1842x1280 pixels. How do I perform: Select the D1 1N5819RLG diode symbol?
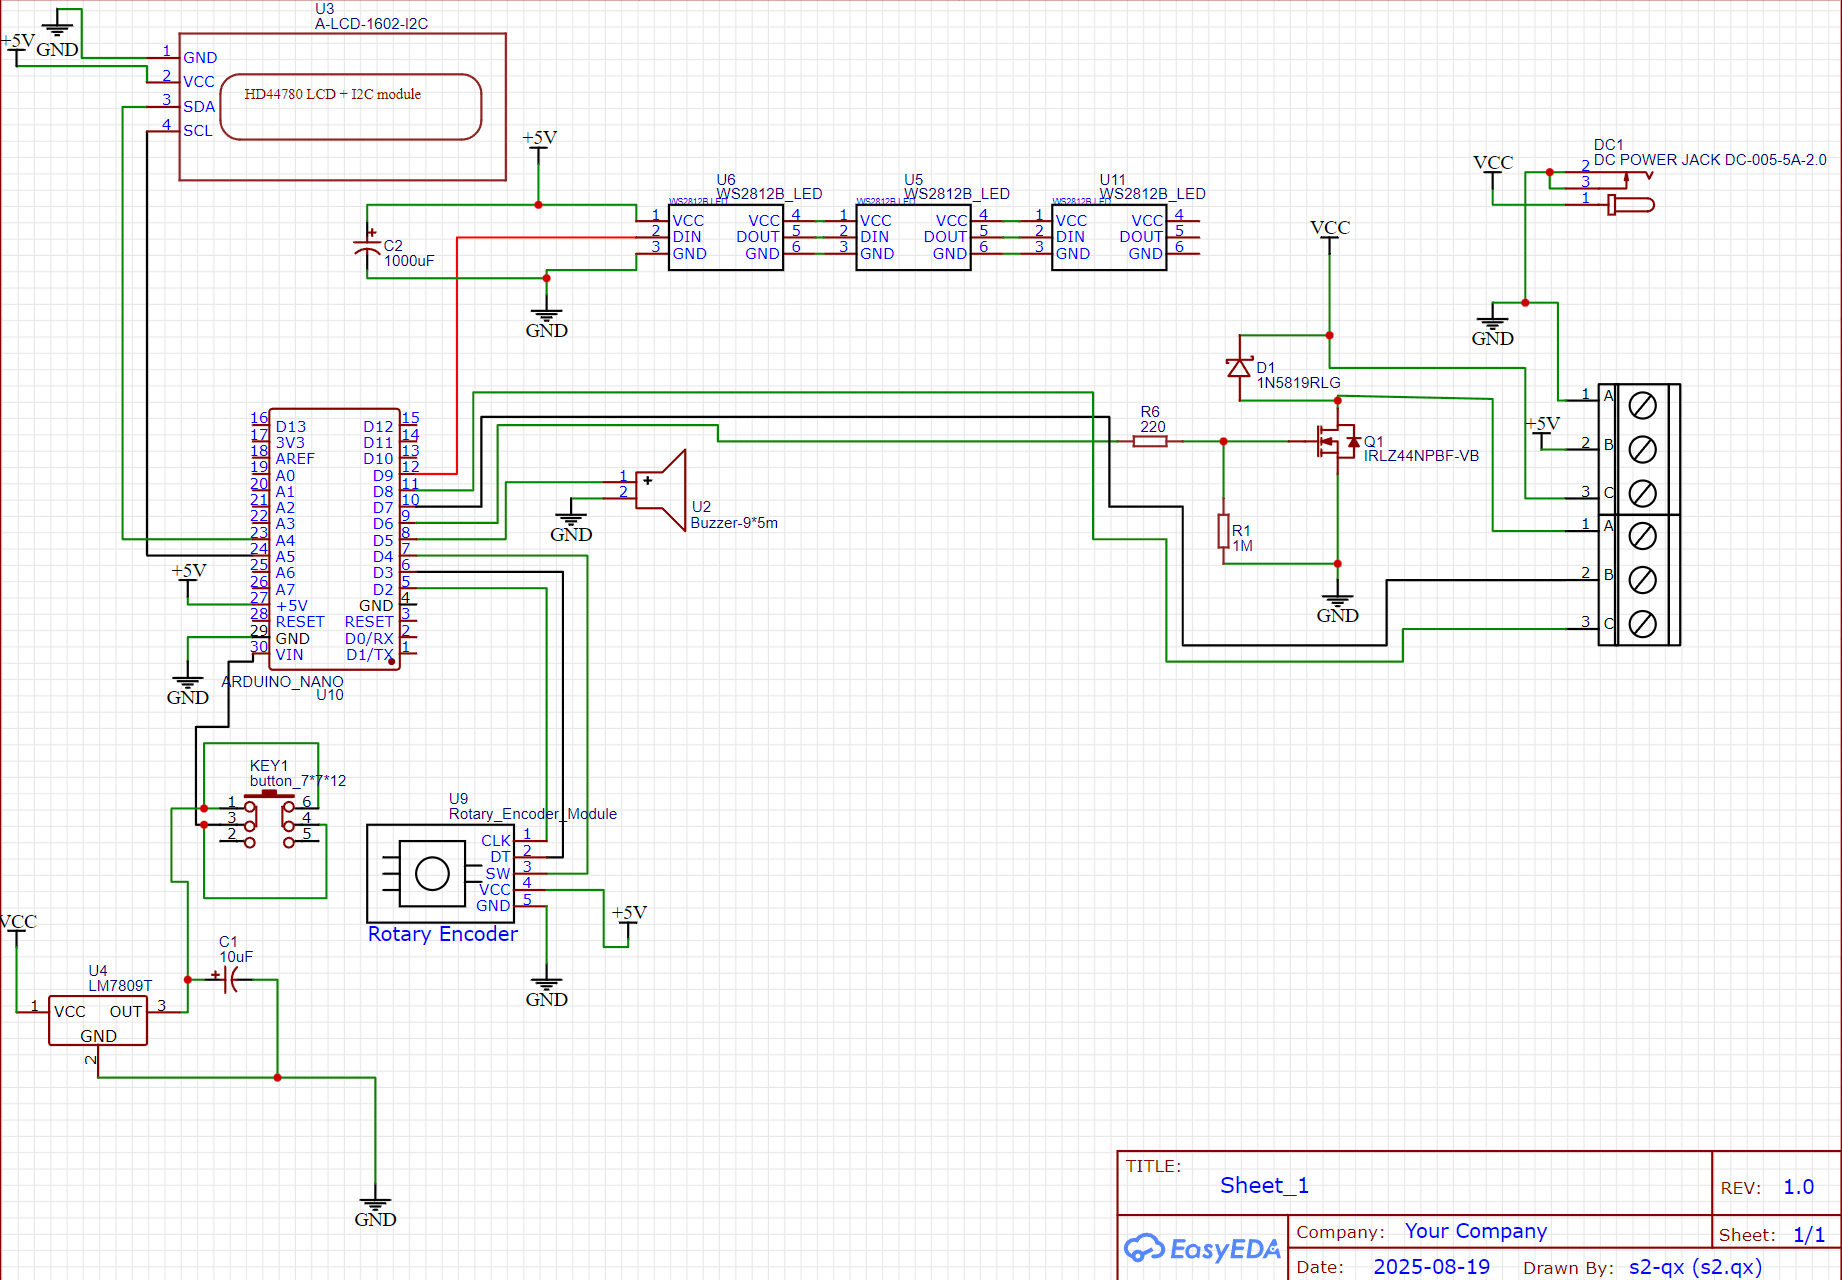(1239, 367)
